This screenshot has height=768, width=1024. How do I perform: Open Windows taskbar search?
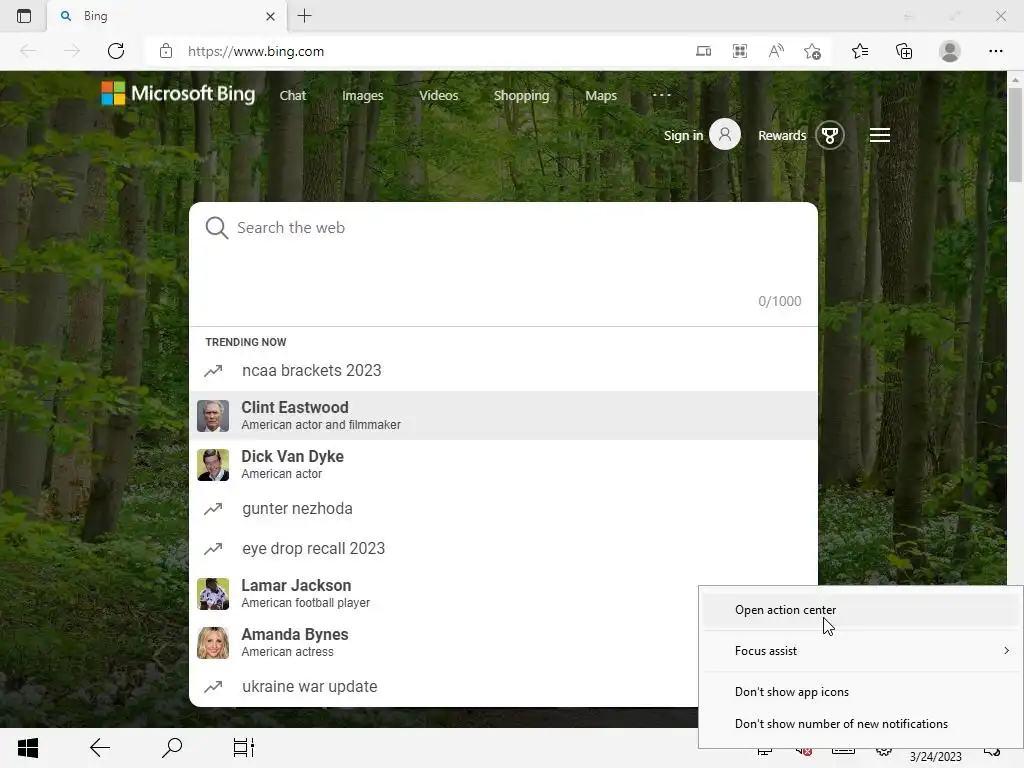point(172,748)
